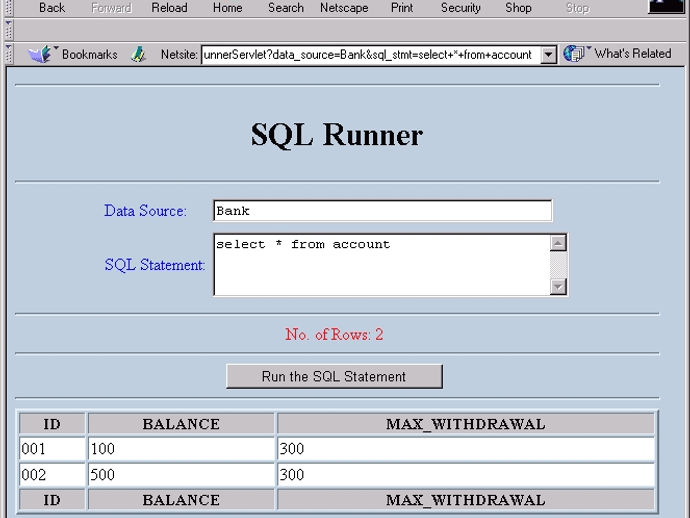Click the Back toolbar button
The width and height of the screenshot is (690, 518).
click(51, 7)
